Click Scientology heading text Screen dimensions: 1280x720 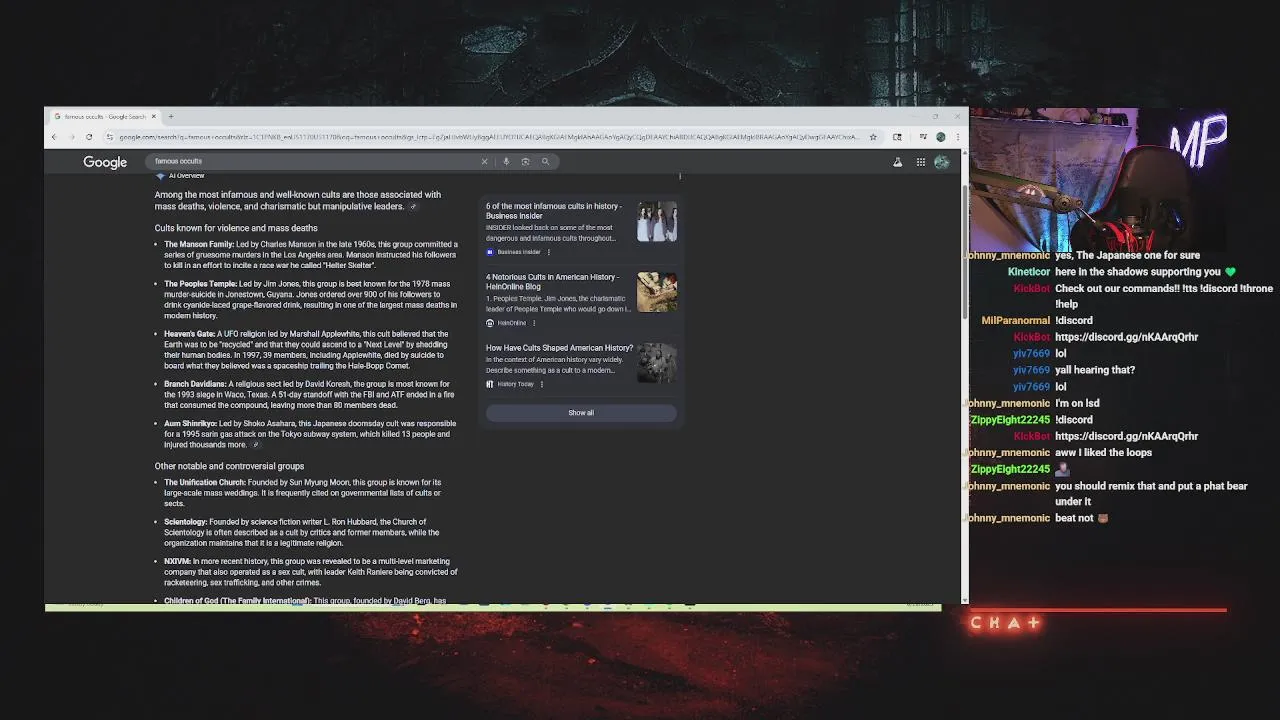pos(186,522)
